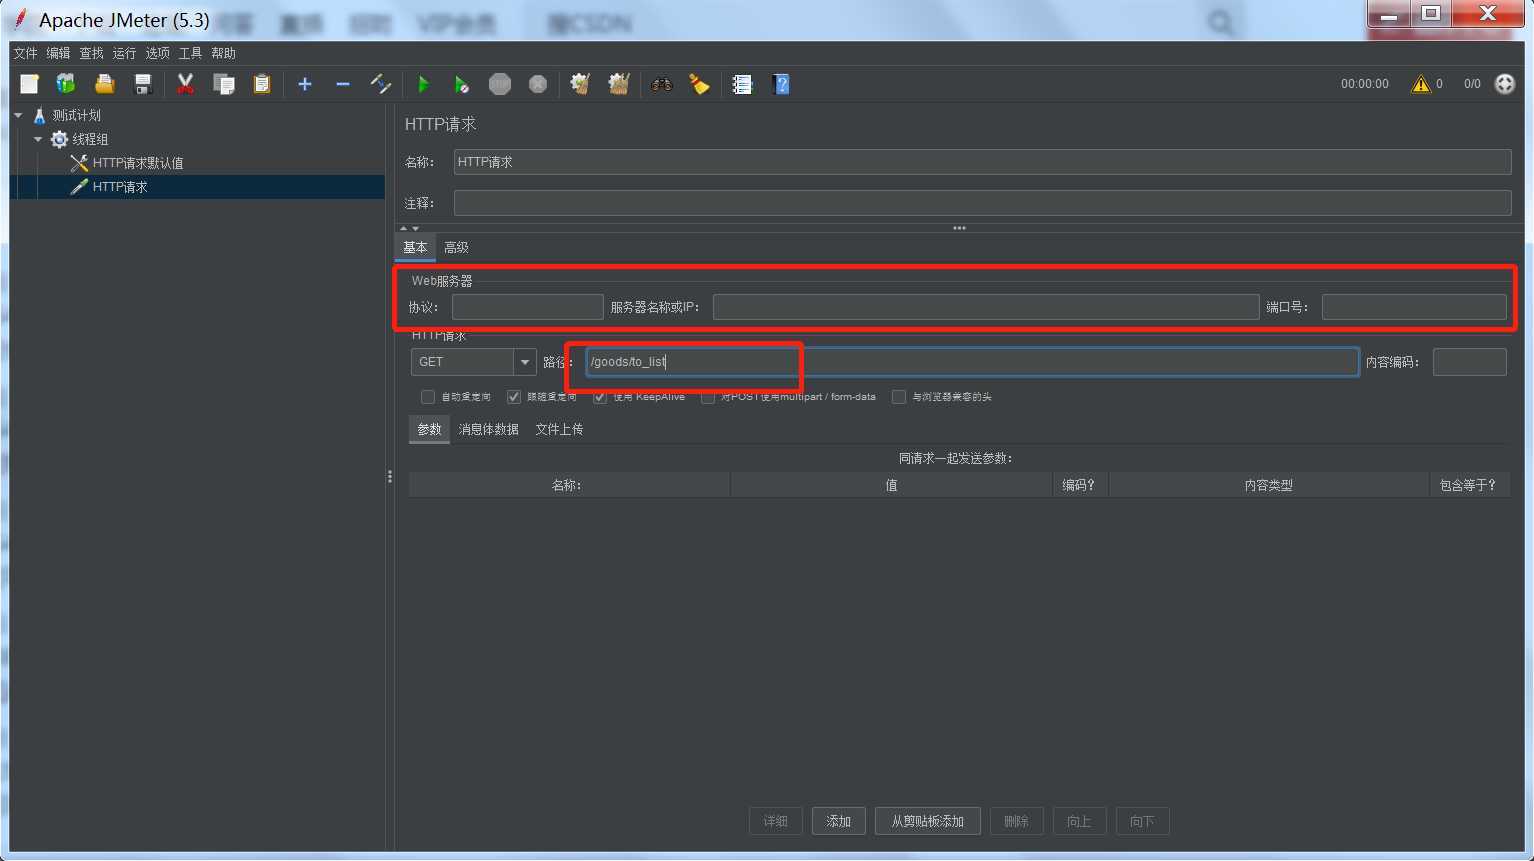Clear results with single broom-gear icon
The width and height of the screenshot is (1534, 861).
point(580,84)
